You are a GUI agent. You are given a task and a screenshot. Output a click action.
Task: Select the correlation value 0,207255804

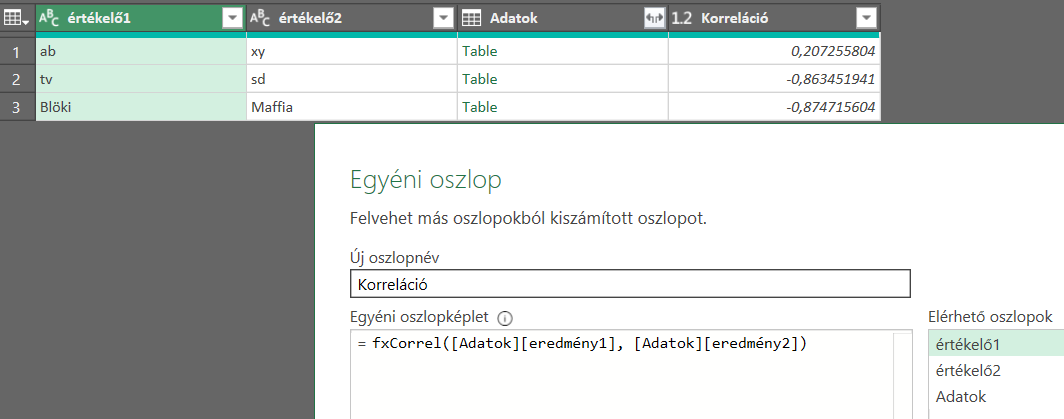pos(774,51)
